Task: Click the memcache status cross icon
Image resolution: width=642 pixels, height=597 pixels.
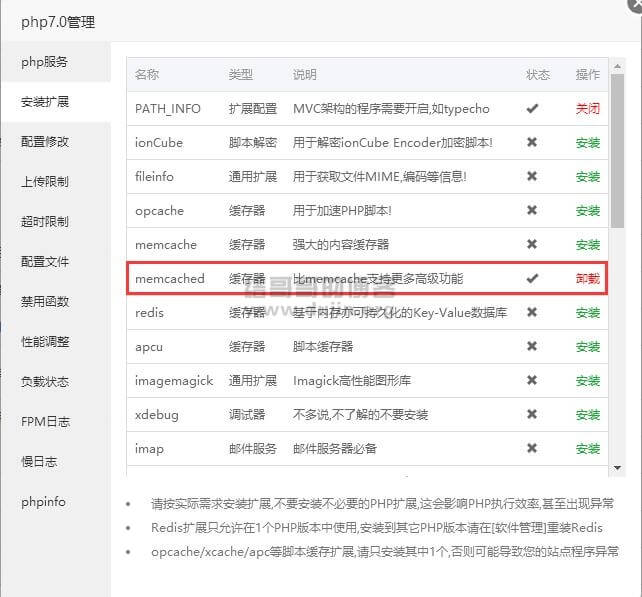Action: coord(532,244)
